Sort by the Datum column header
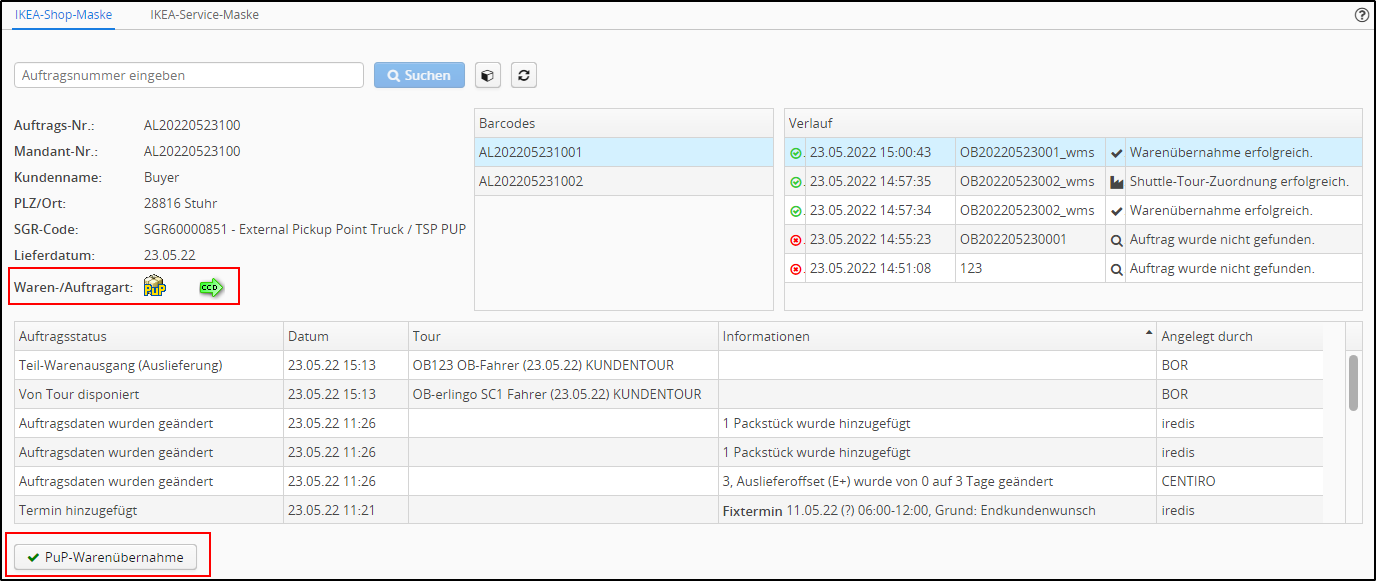1376x581 pixels. (x=346, y=336)
